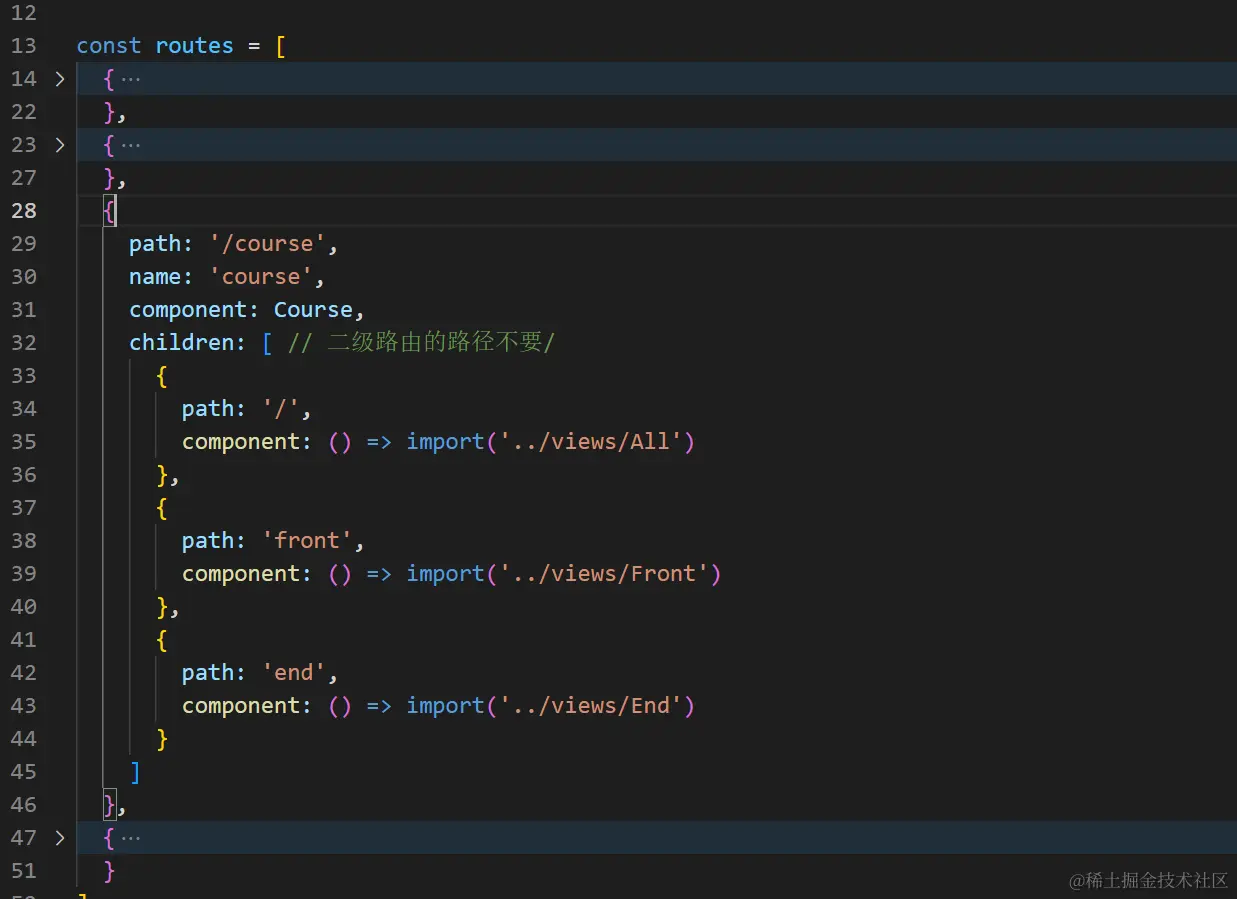
Task: Click the folded ellipsis on line 47
Action: click(130, 838)
